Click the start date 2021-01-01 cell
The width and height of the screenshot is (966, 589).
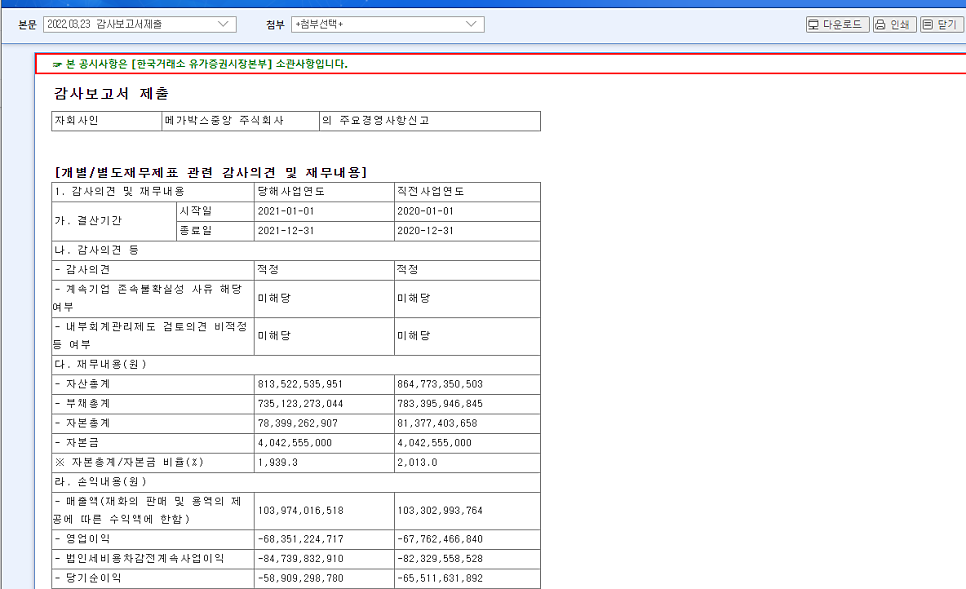(x=324, y=211)
